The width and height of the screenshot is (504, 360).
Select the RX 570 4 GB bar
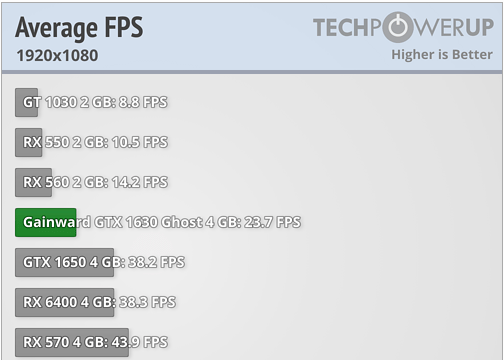[72, 342]
